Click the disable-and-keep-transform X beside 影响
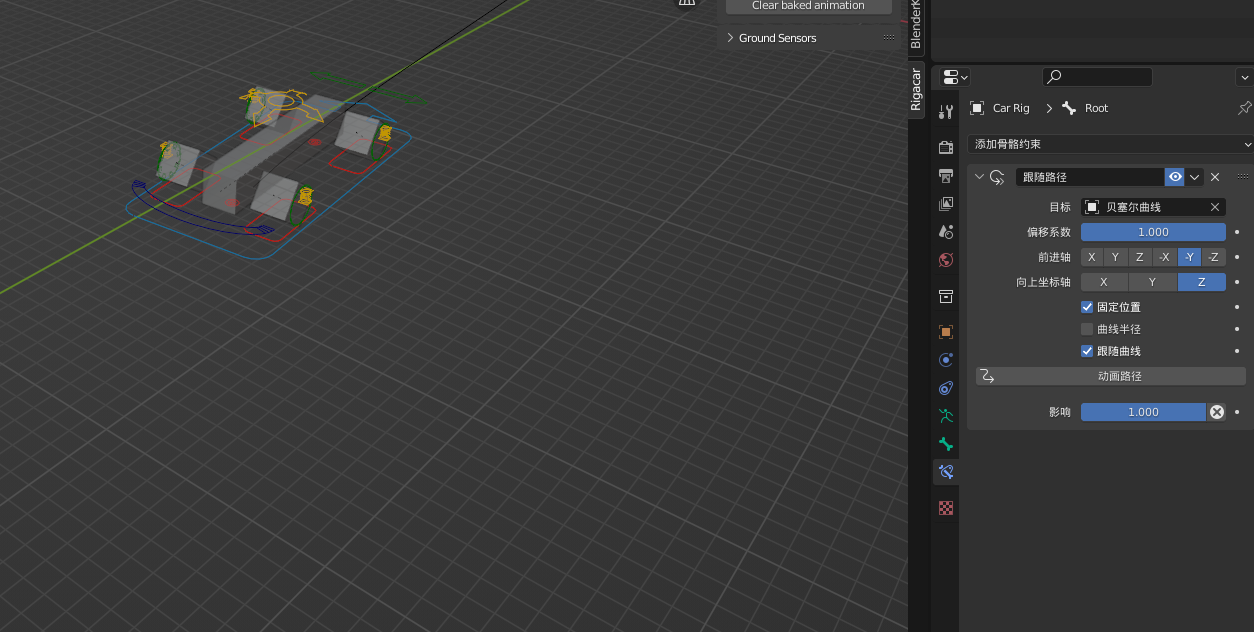 tap(1217, 412)
